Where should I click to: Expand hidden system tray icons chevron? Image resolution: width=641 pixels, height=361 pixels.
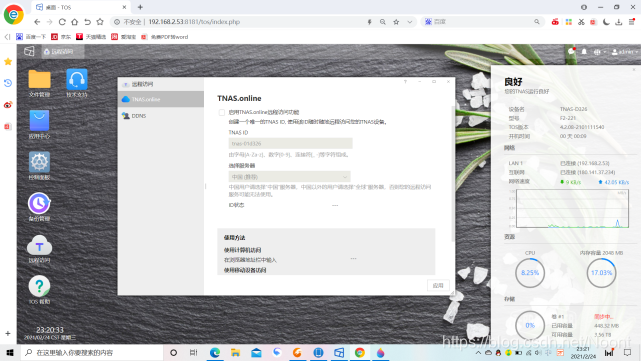click(478, 352)
